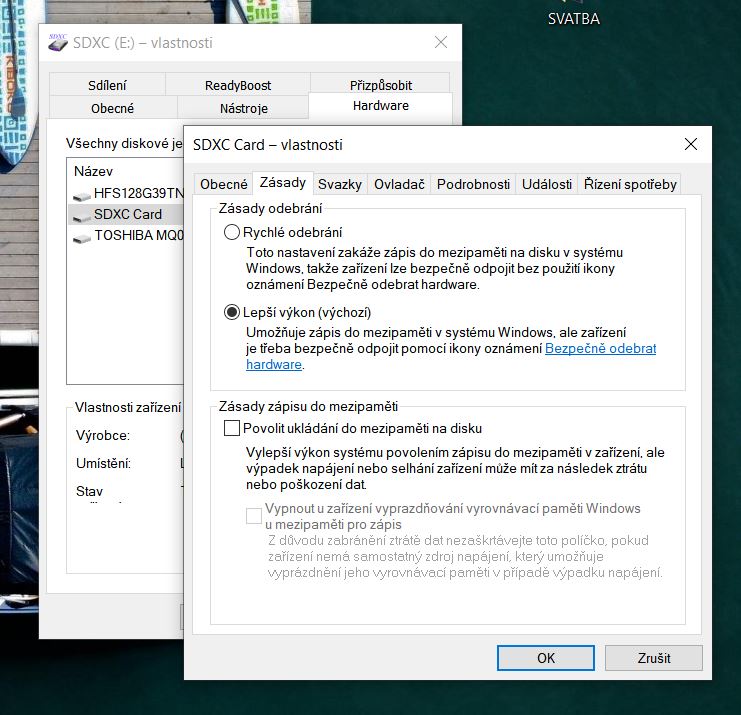Open the Svazky tab

point(340,184)
